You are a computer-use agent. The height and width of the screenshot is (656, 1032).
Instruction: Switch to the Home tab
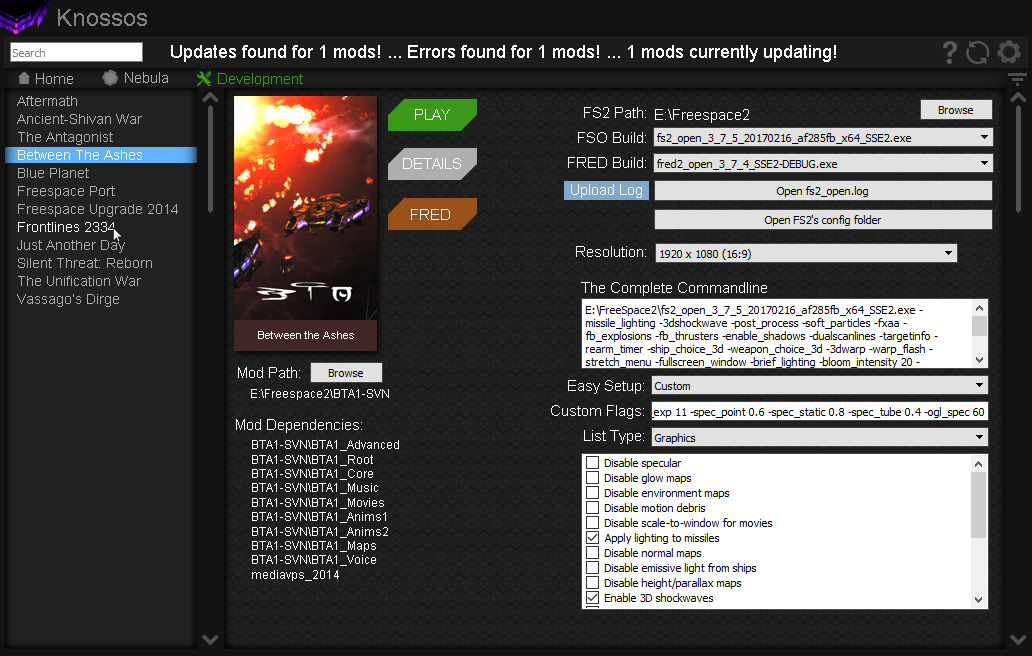[x=45, y=79]
